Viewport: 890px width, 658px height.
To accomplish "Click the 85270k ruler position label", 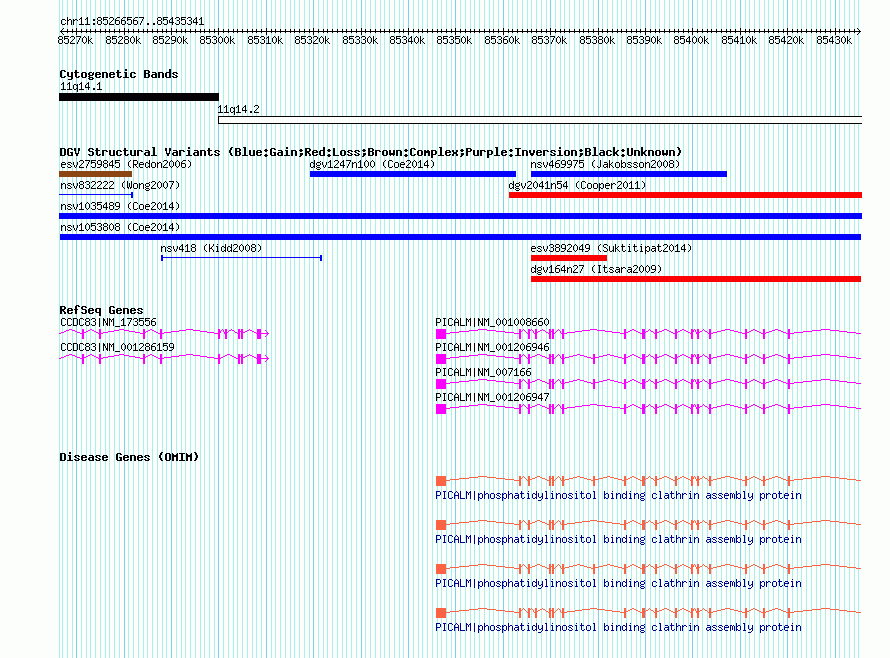I will coord(75,40).
